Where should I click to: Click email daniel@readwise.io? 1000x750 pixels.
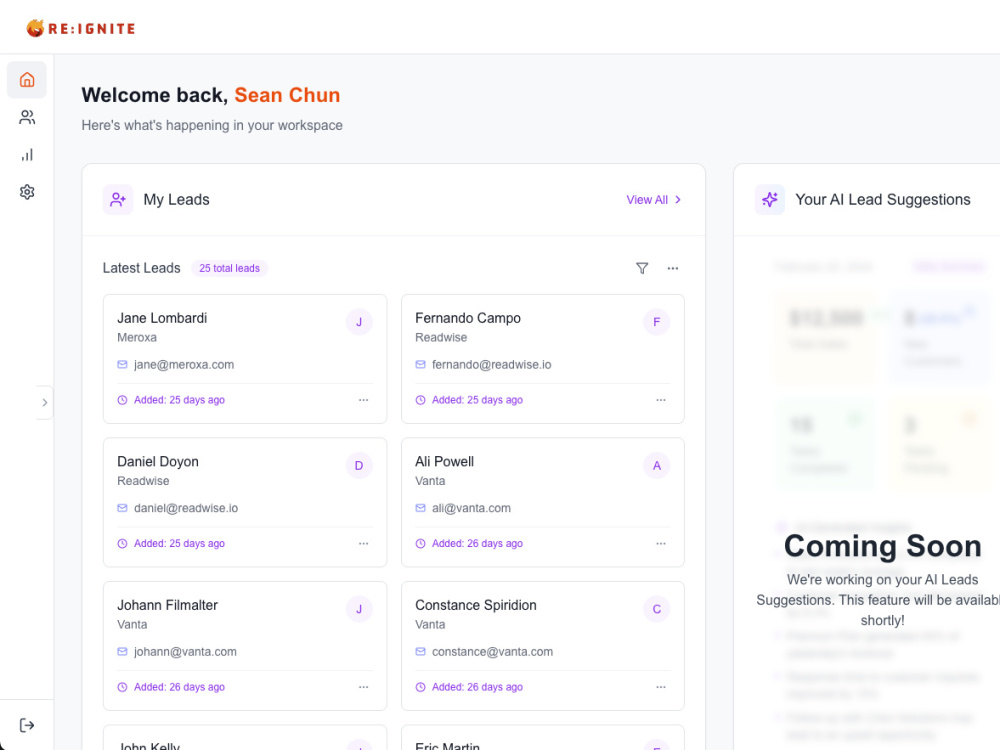pos(186,508)
